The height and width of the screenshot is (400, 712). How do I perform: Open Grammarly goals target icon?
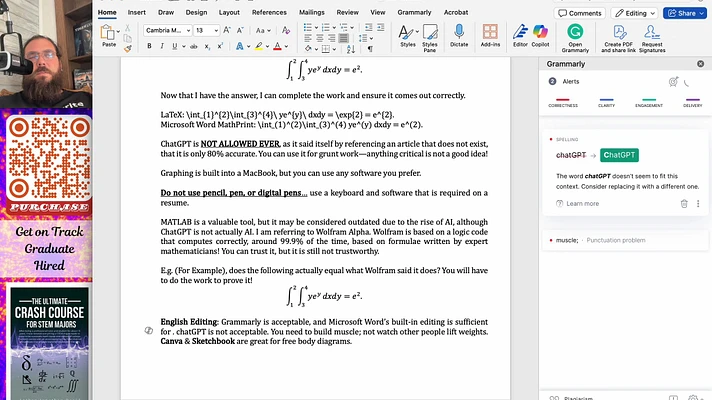673,82
